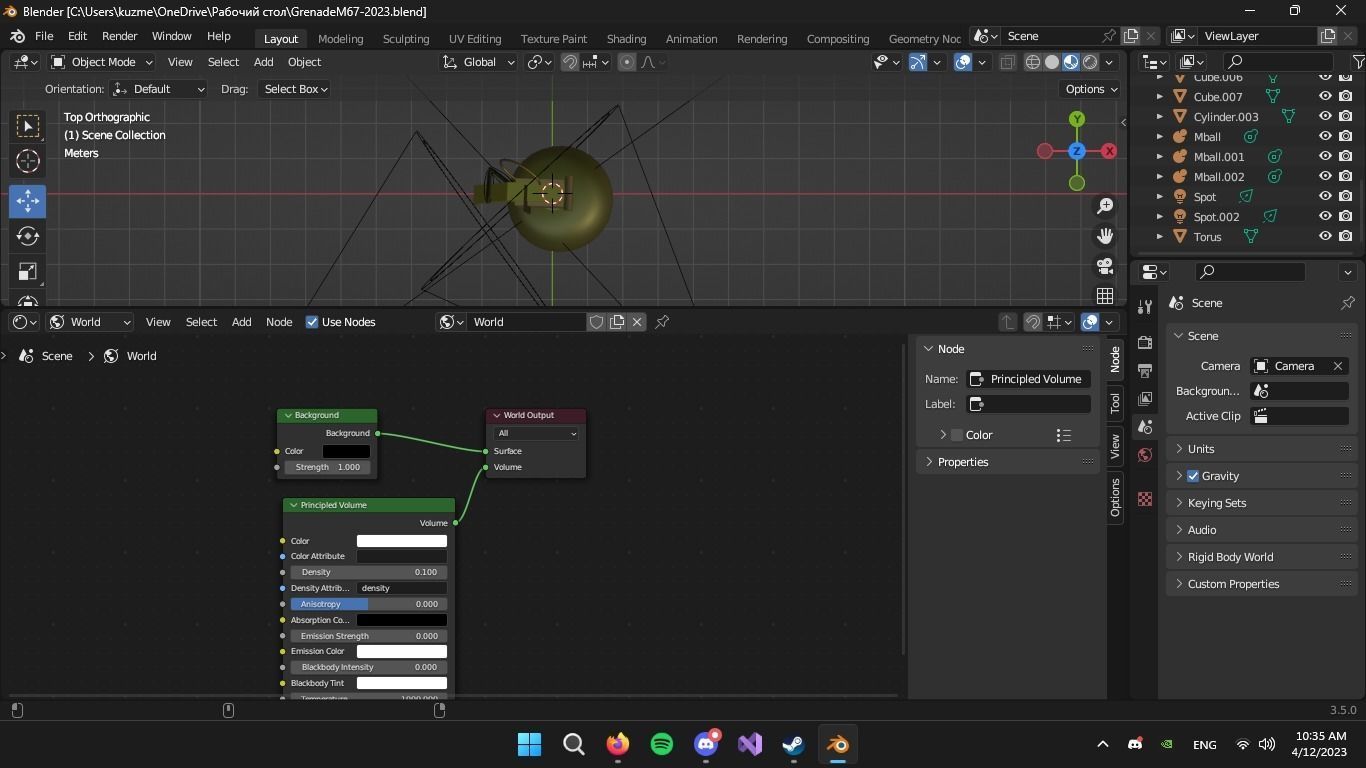The height and width of the screenshot is (768, 1366).
Task: Disable rendering for the Spot light
Action: (x=1346, y=197)
